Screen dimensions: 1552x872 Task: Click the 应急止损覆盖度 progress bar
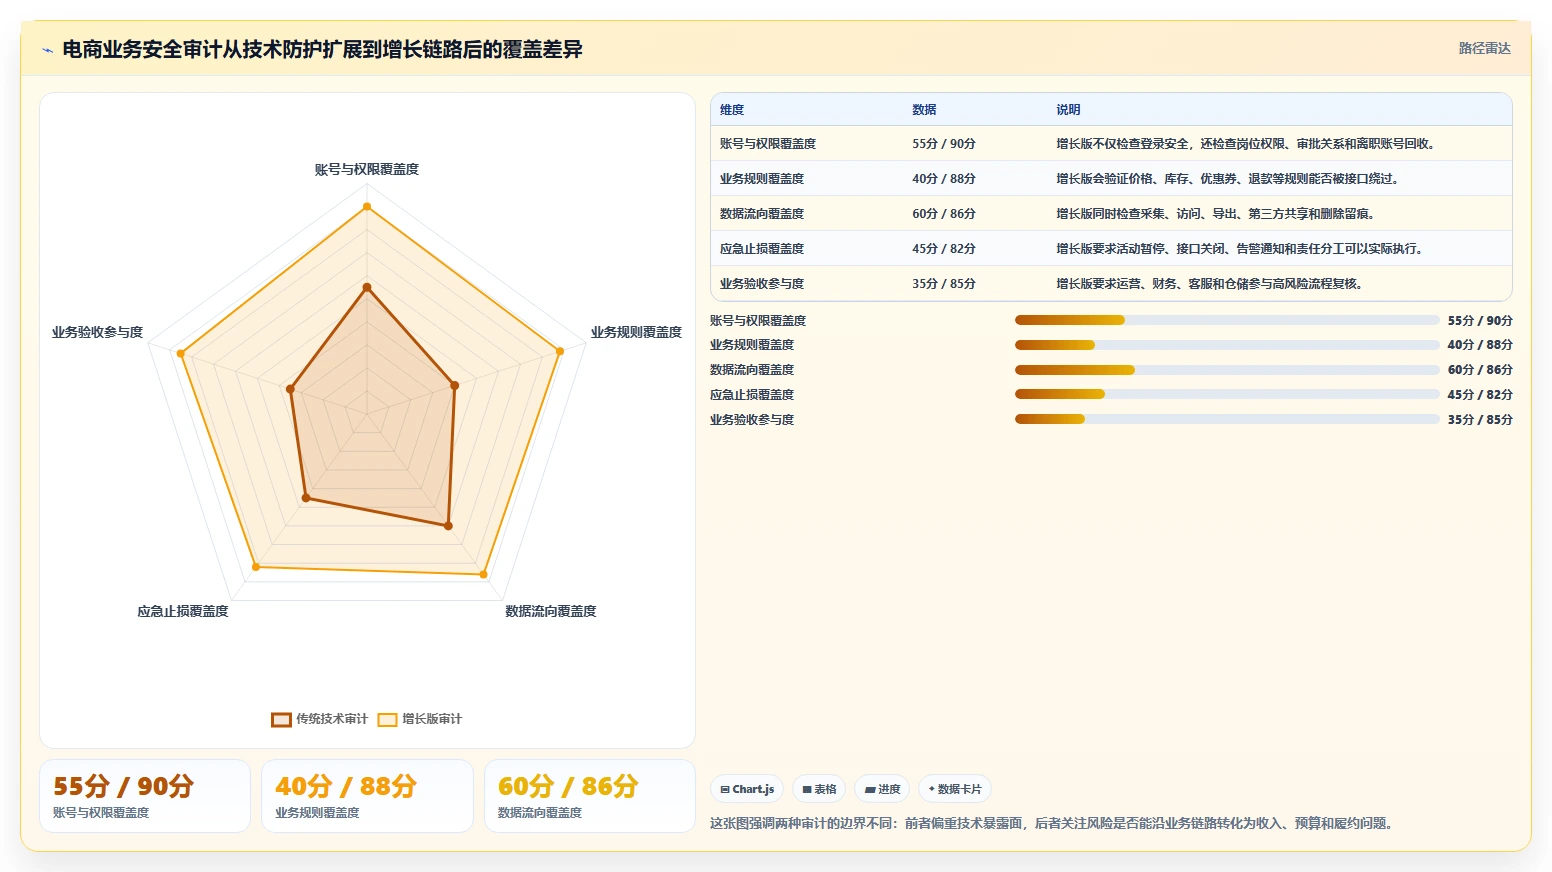[x=1227, y=394]
